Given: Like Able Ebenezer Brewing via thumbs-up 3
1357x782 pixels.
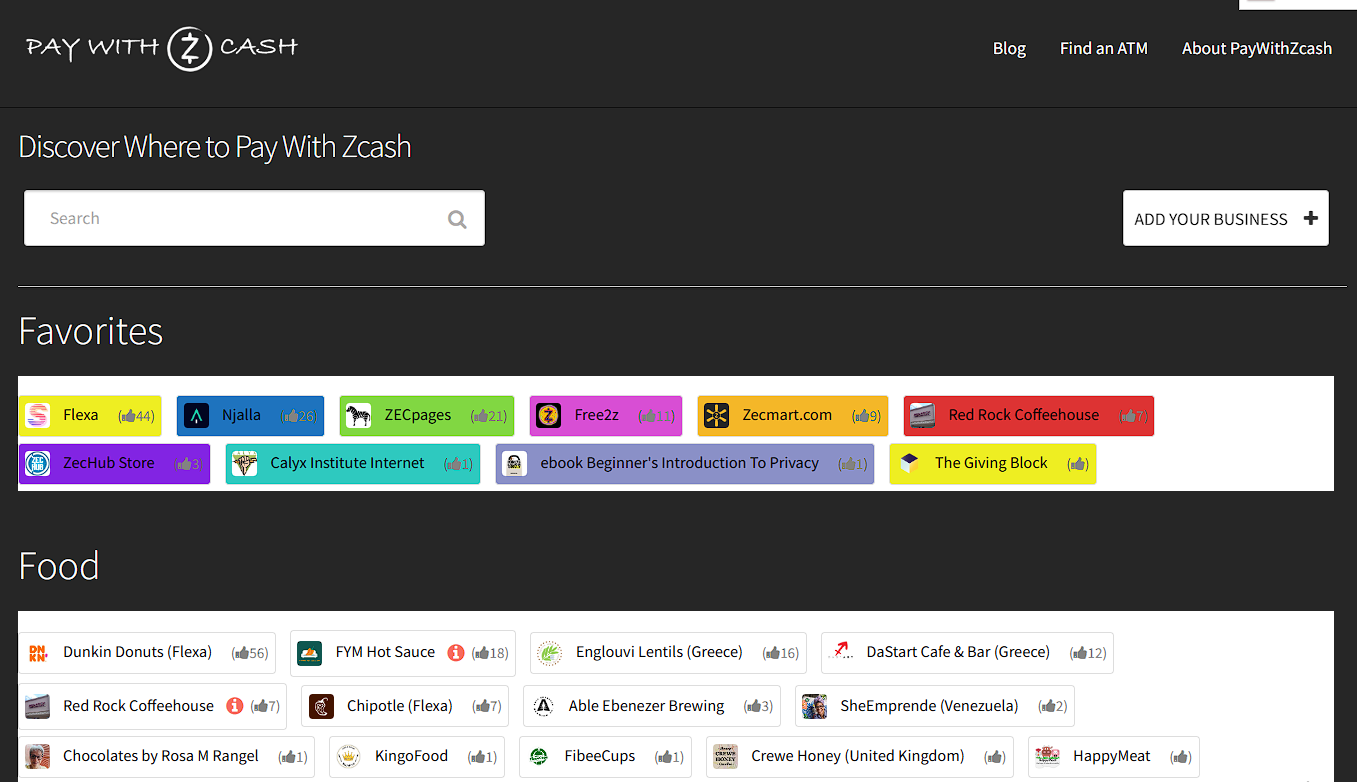Looking at the screenshot, I should tap(758, 706).
